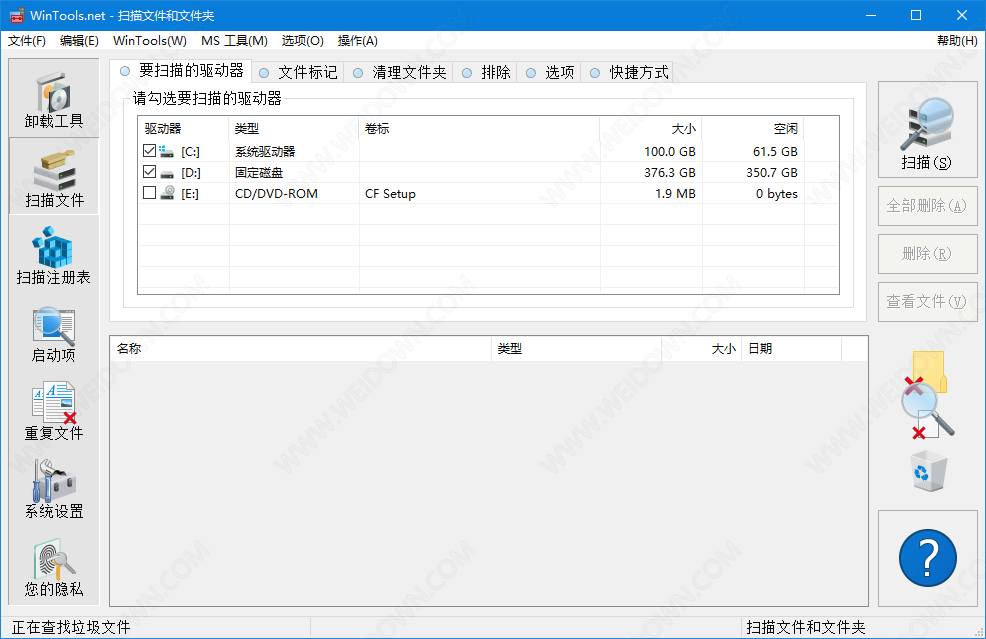Image resolution: width=986 pixels, height=639 pixels.
Task: Sort drives by 大小 column header
Action: point(651,128)
